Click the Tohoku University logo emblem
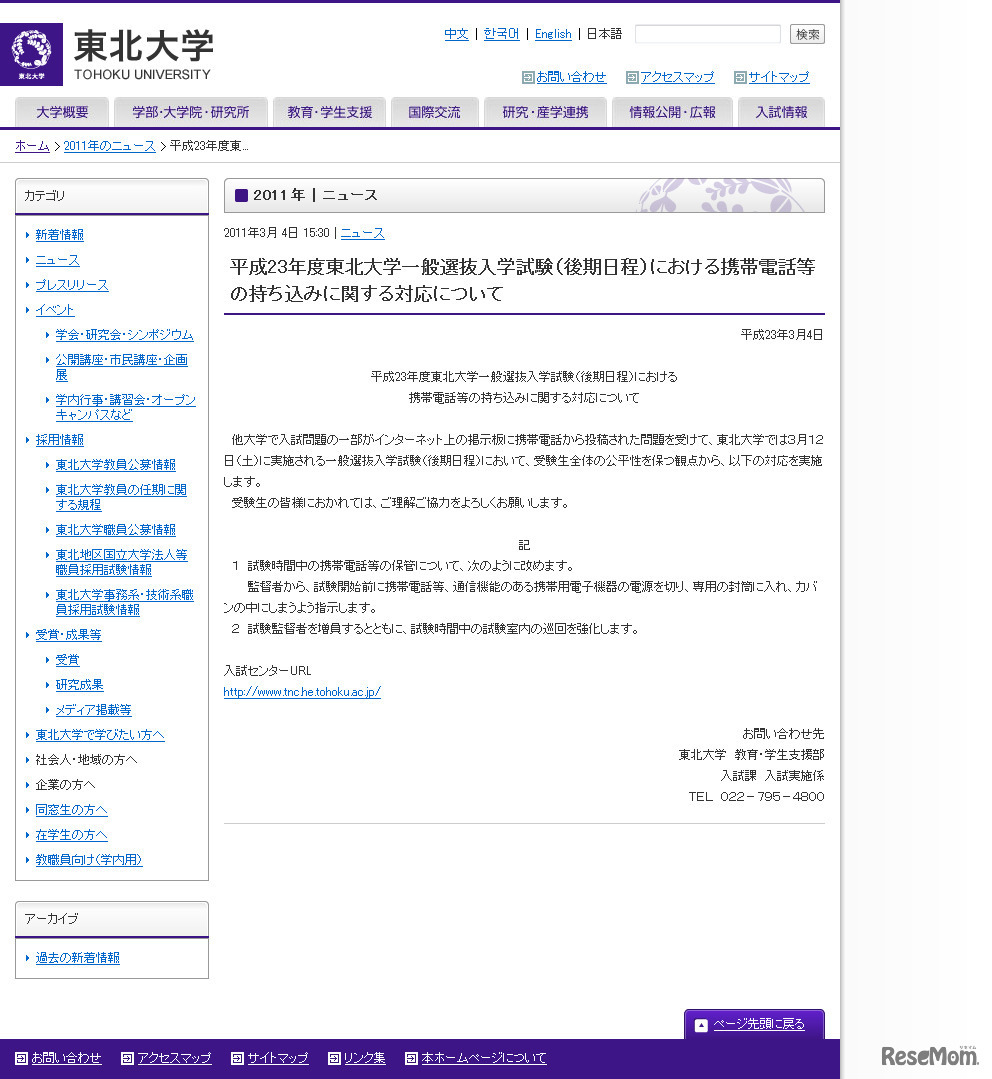Image resolution: width=992 pixels, height=1079 pixels. point(31,54)
